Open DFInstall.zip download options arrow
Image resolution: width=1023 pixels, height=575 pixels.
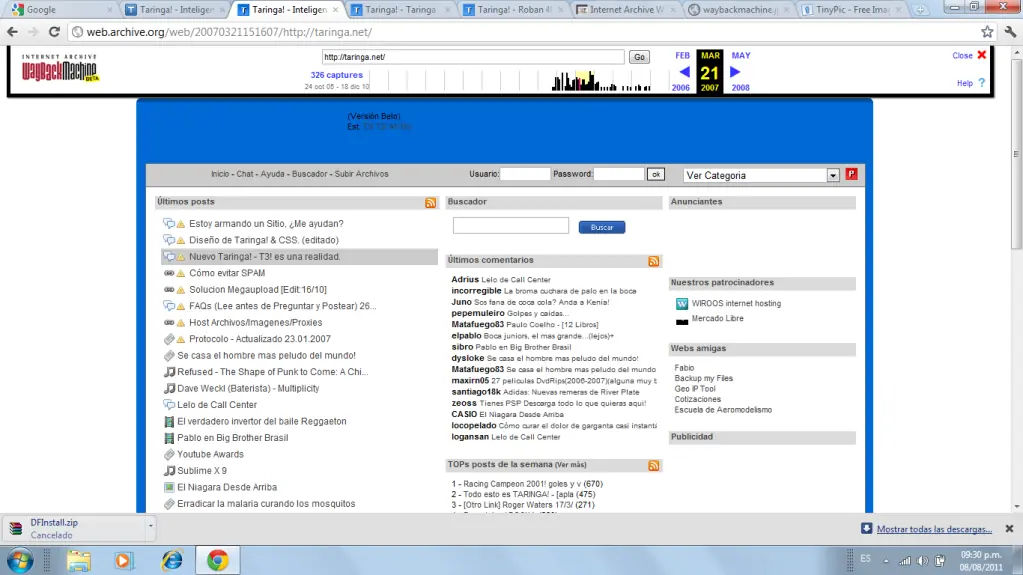pyautogui.click(x=151, y=526)
